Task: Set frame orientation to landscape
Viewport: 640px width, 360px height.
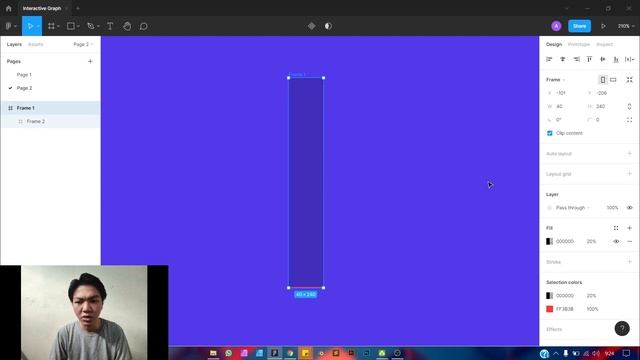Action: tap(613, 80)
